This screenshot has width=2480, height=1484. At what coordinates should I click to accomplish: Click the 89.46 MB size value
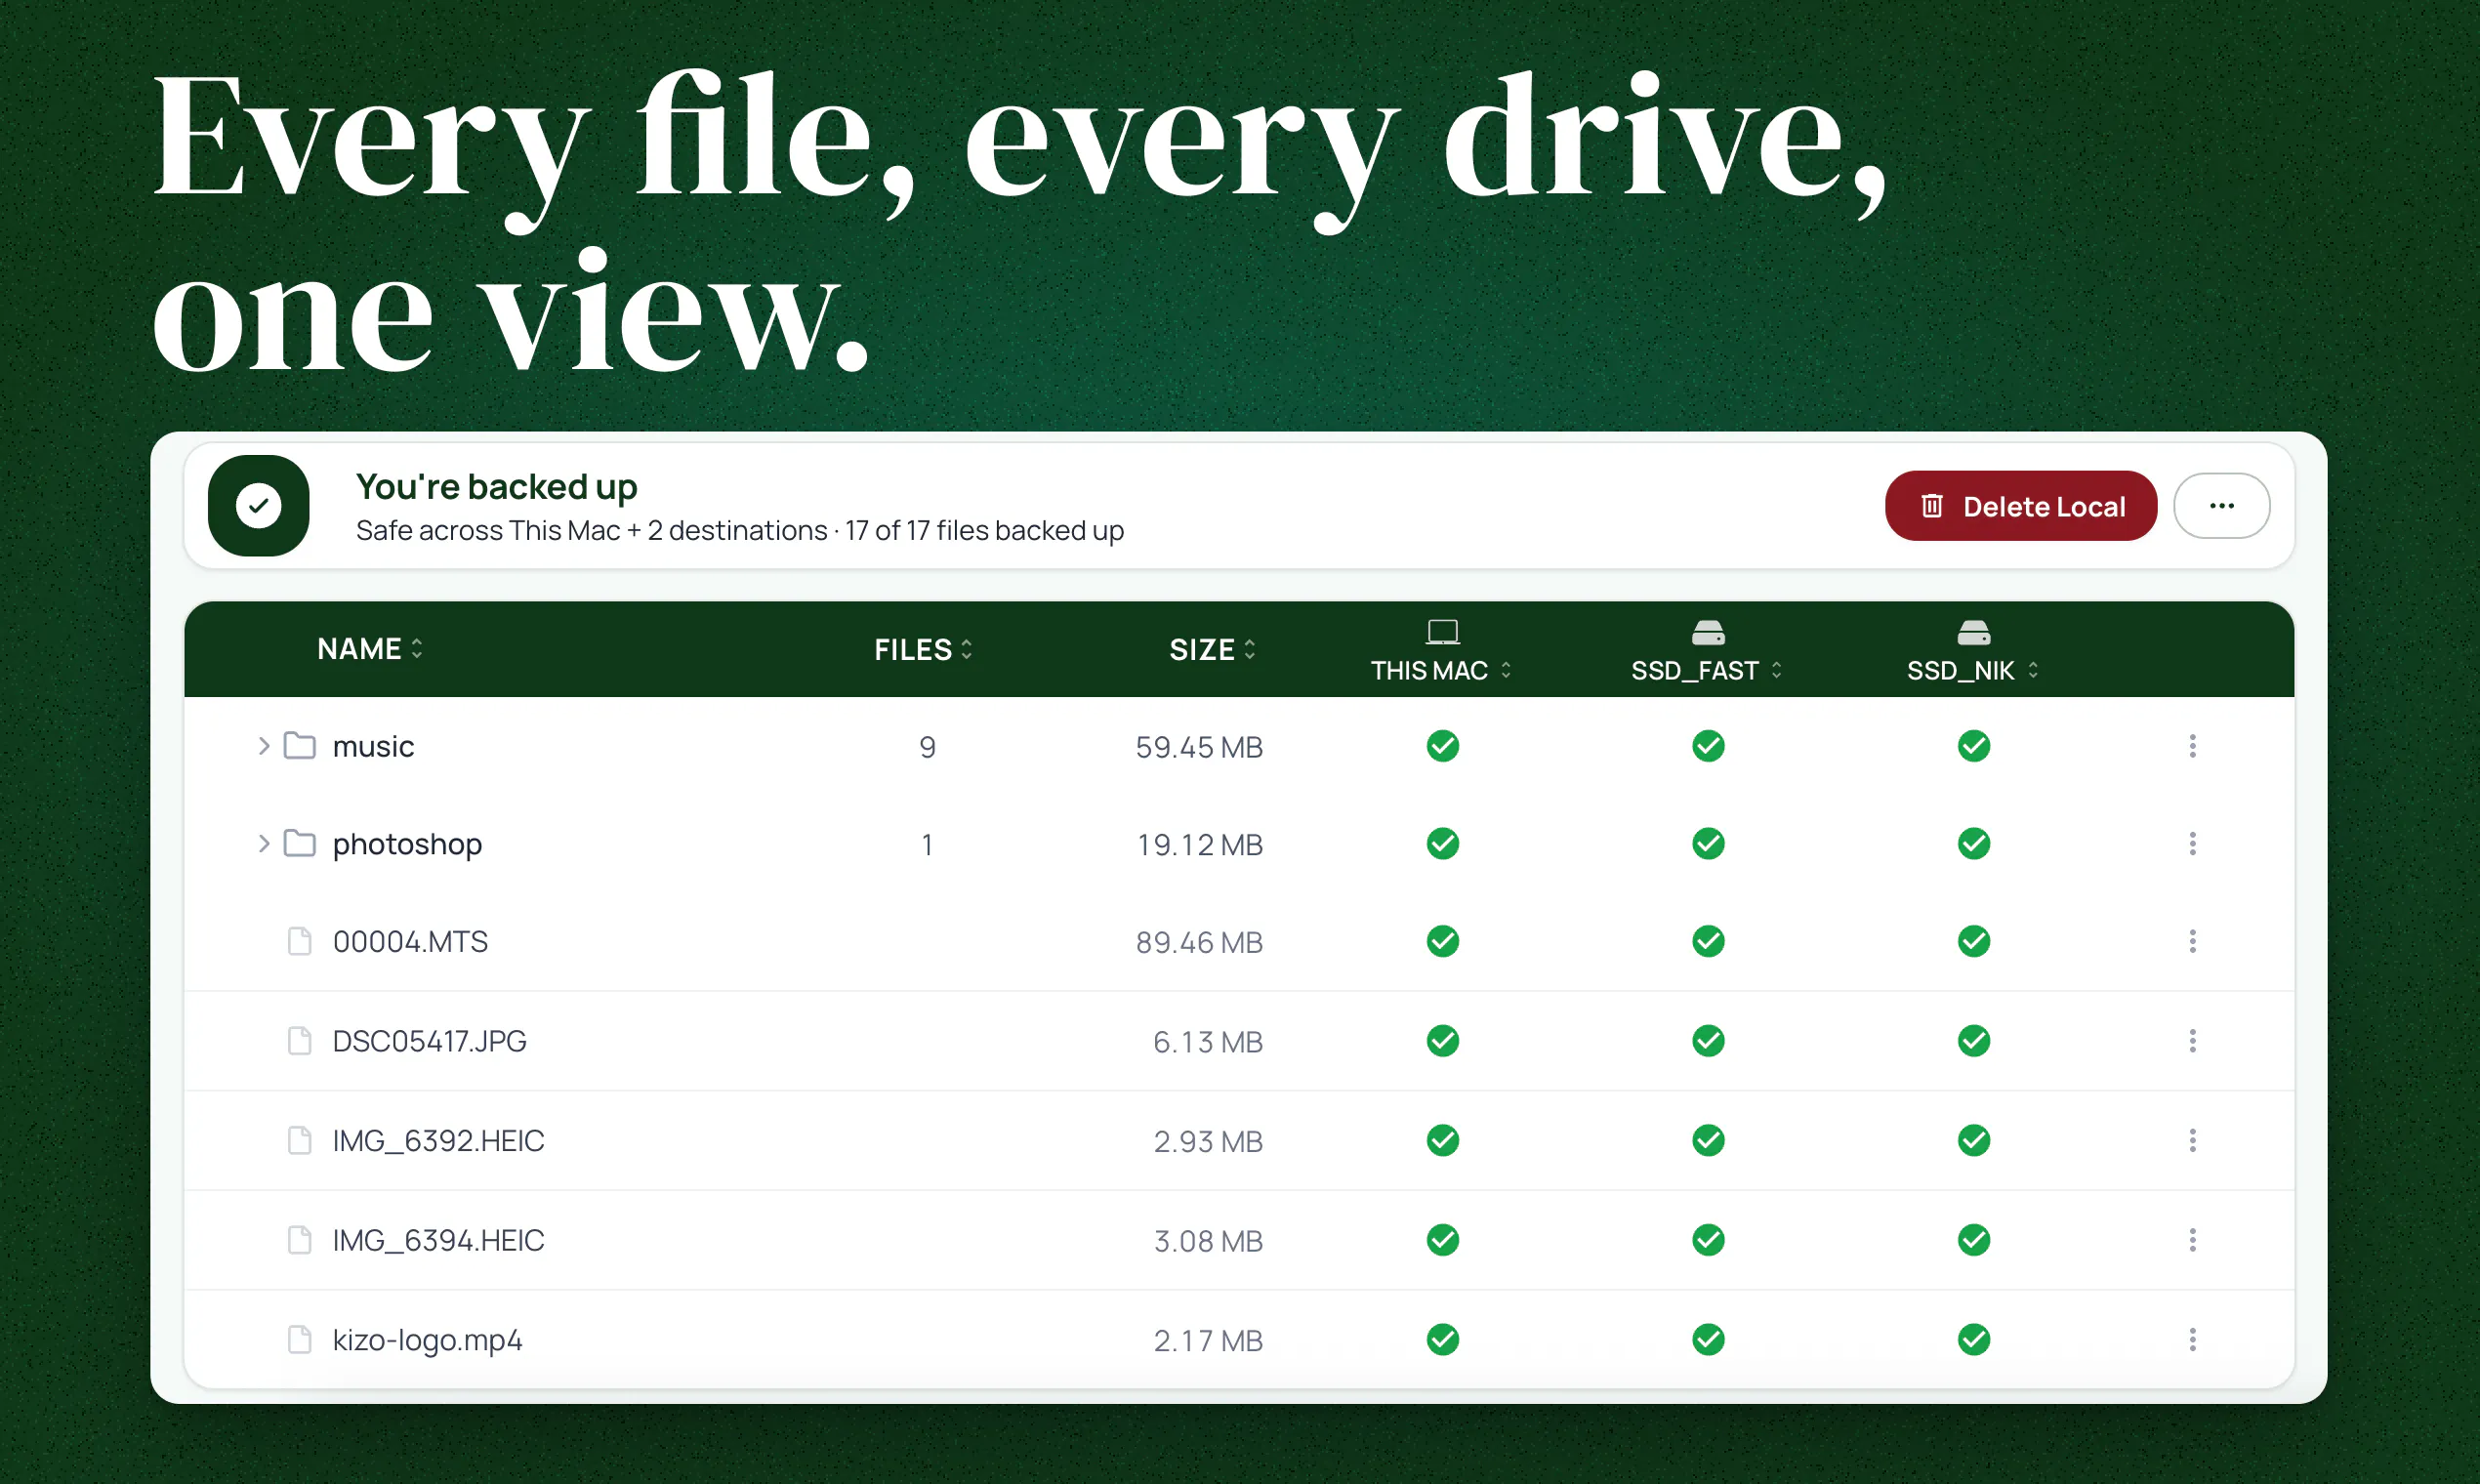tap(1199, 943)
